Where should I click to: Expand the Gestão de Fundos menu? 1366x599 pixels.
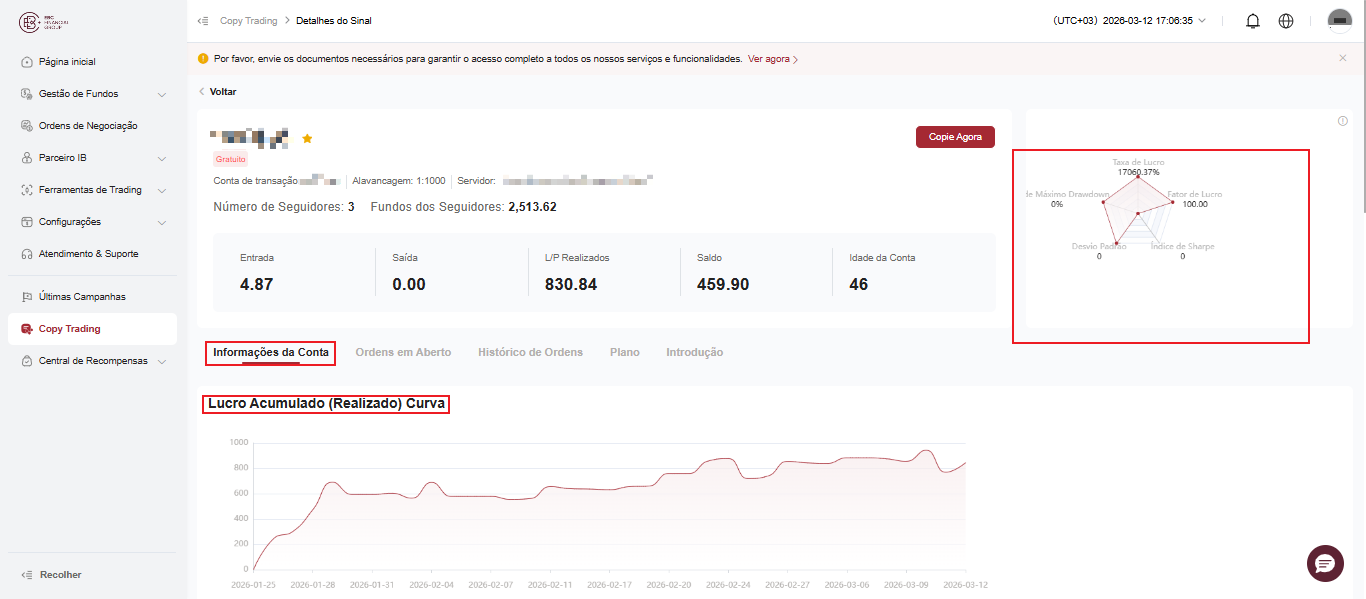[92, 94]
